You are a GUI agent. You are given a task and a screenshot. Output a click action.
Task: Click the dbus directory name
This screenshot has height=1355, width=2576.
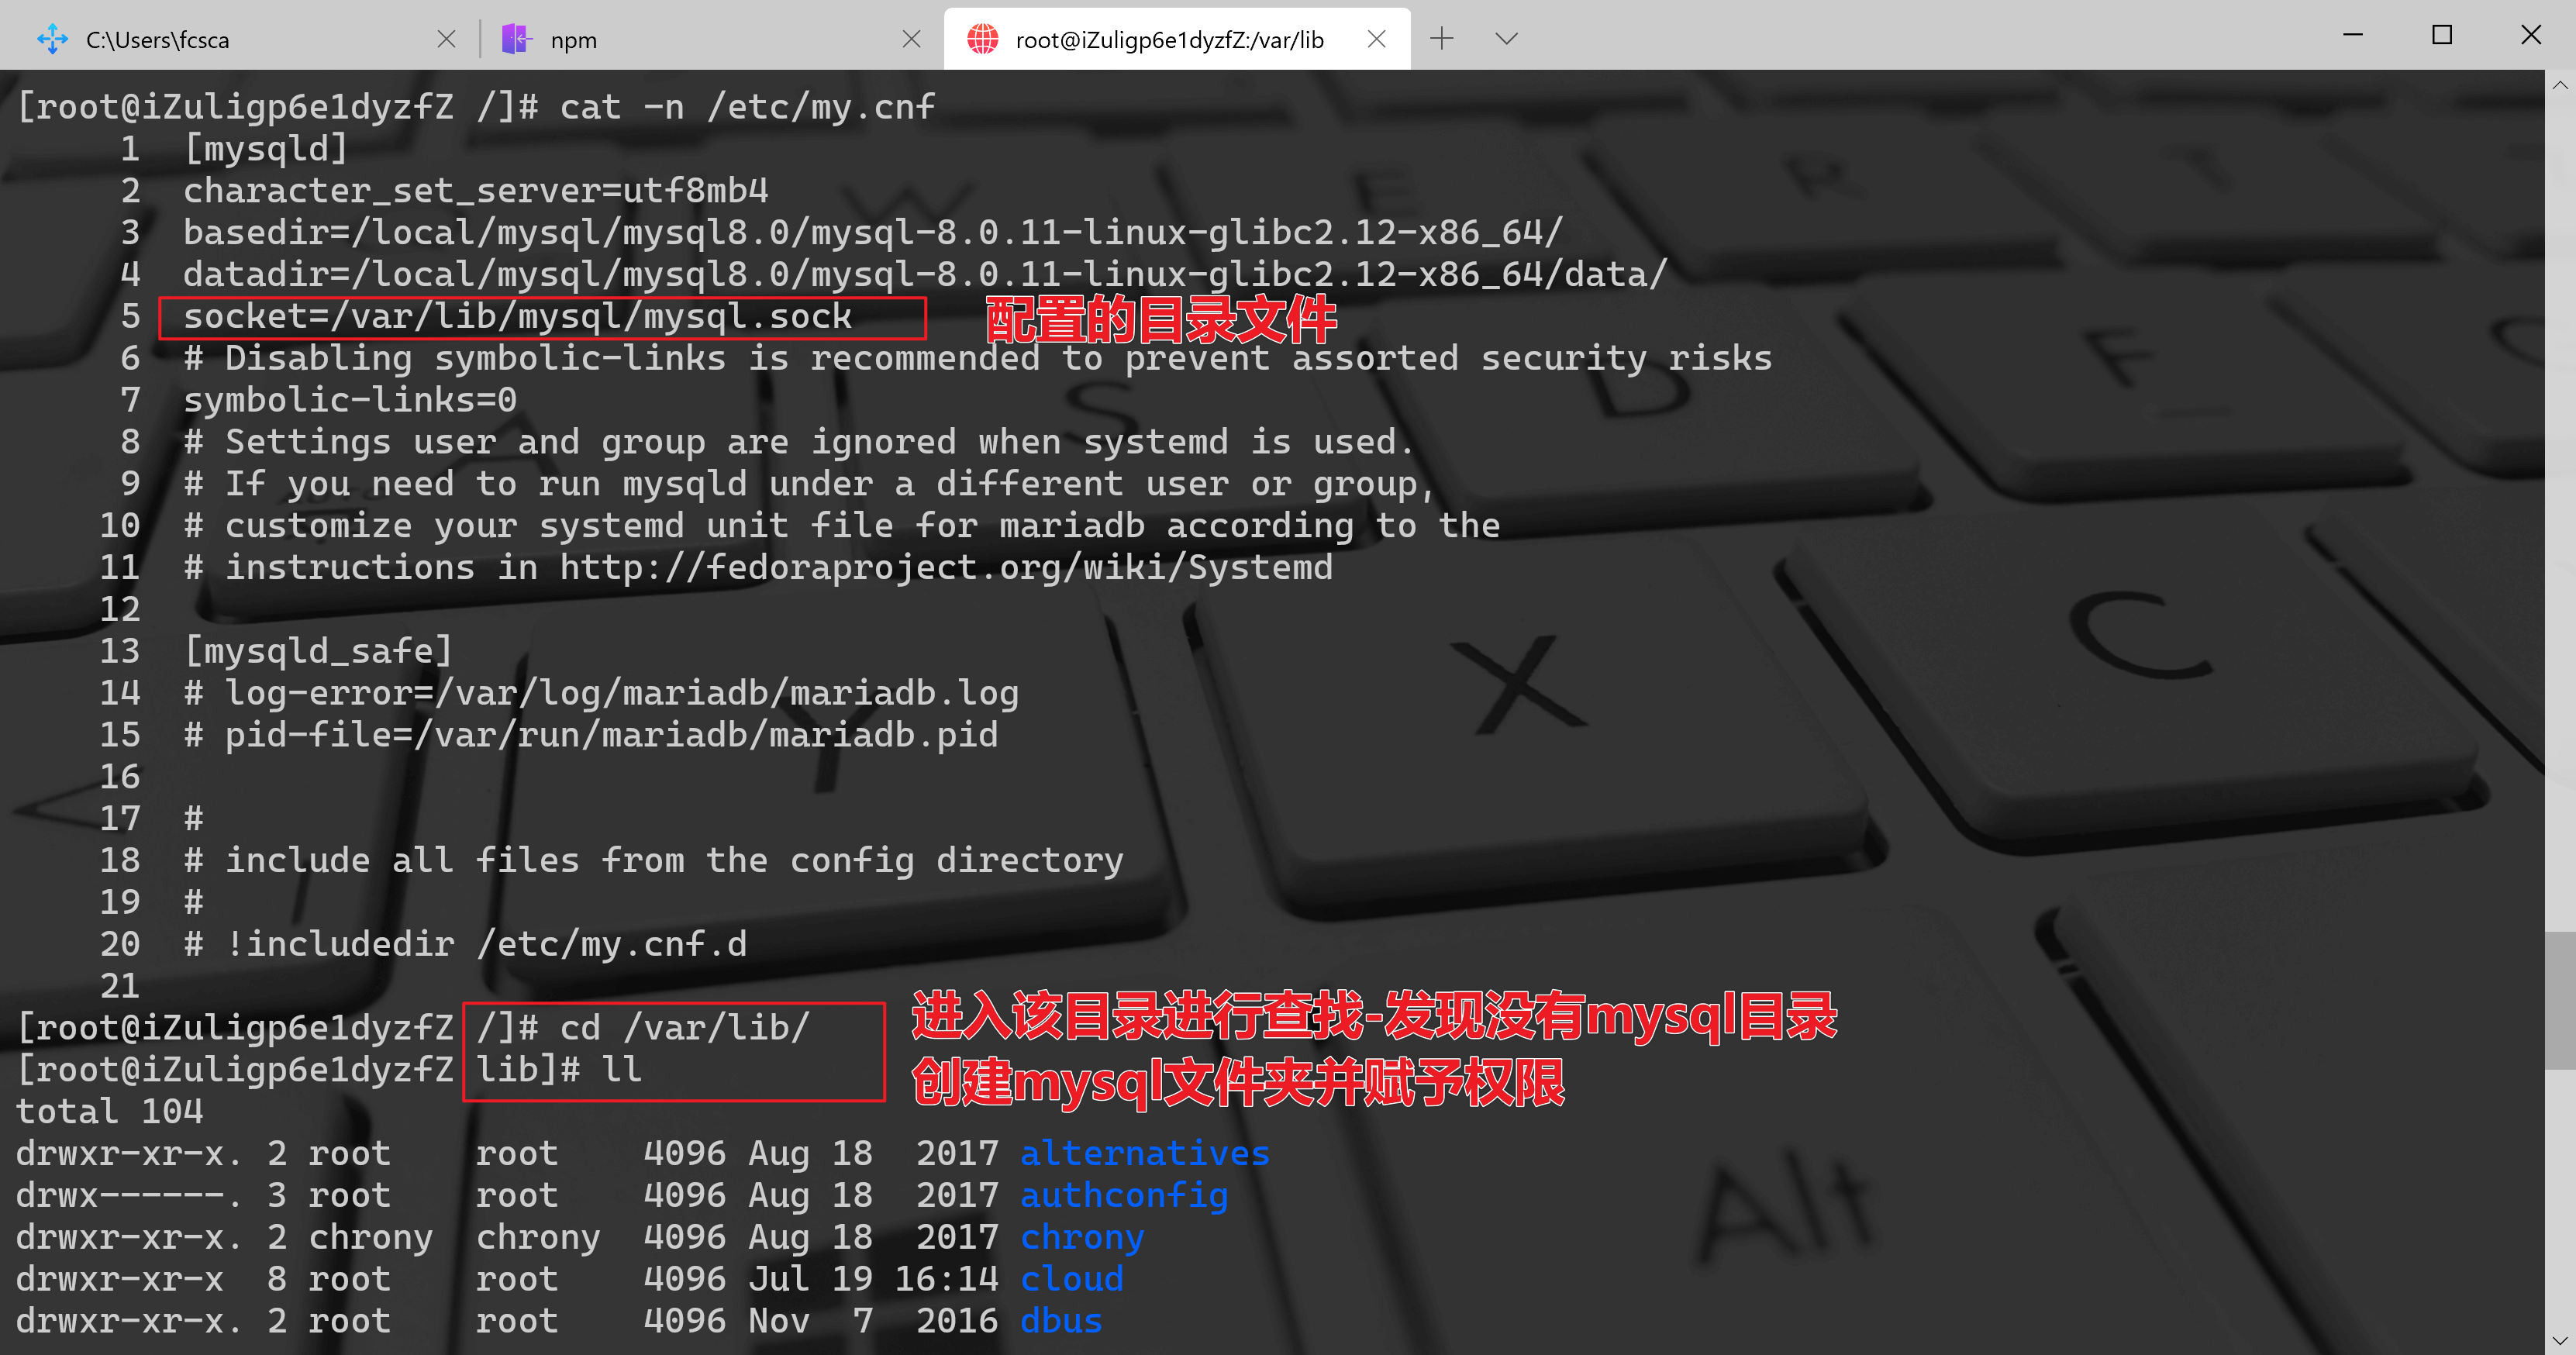[x=1061, y=1322]
